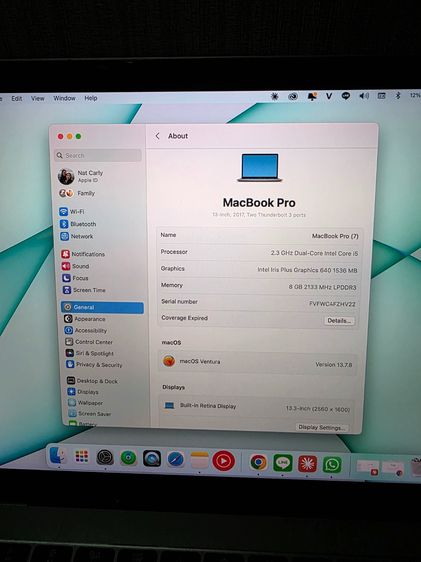Open the Edit menu

tap(16, 98)
